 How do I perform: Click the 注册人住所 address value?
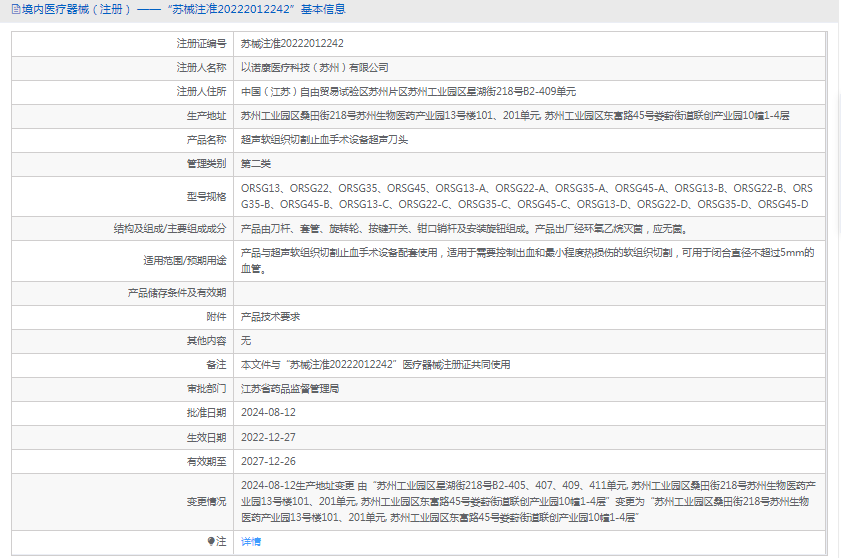coord(408,92)
